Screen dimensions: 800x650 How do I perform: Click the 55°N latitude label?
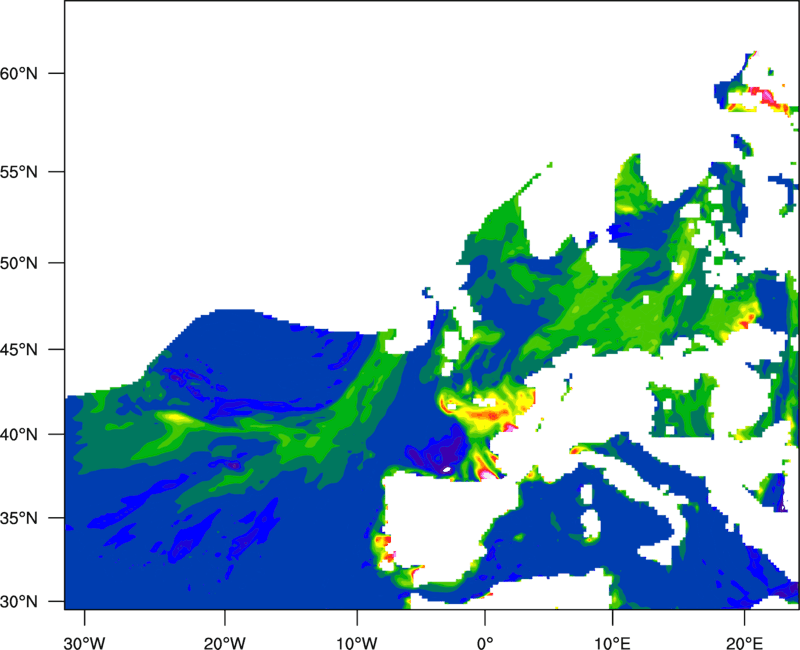click(18, 171)
